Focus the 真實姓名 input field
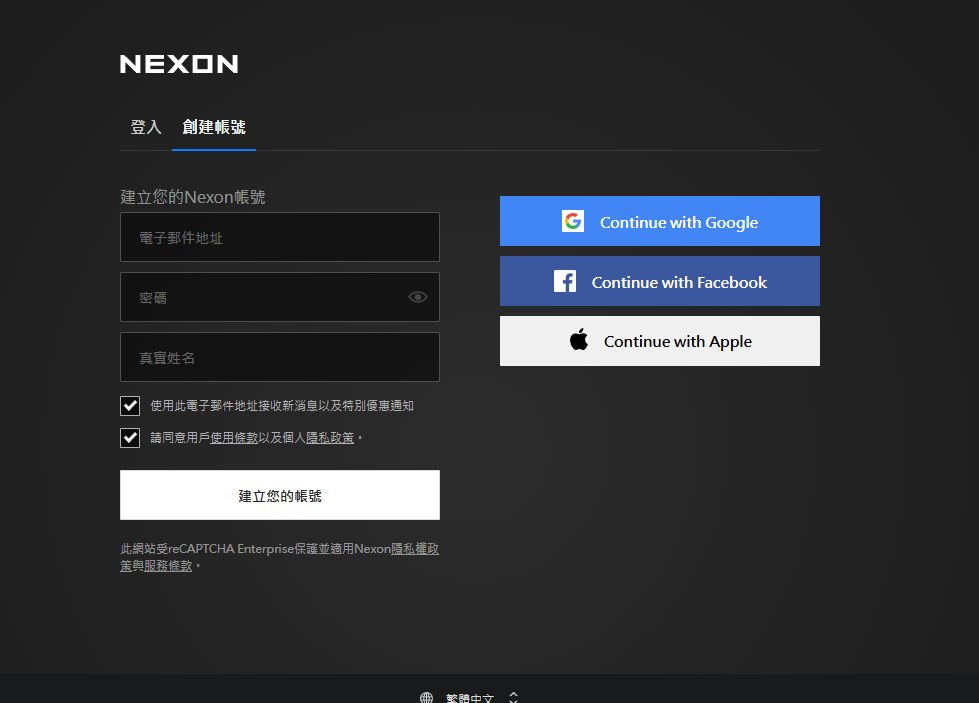 280,357
